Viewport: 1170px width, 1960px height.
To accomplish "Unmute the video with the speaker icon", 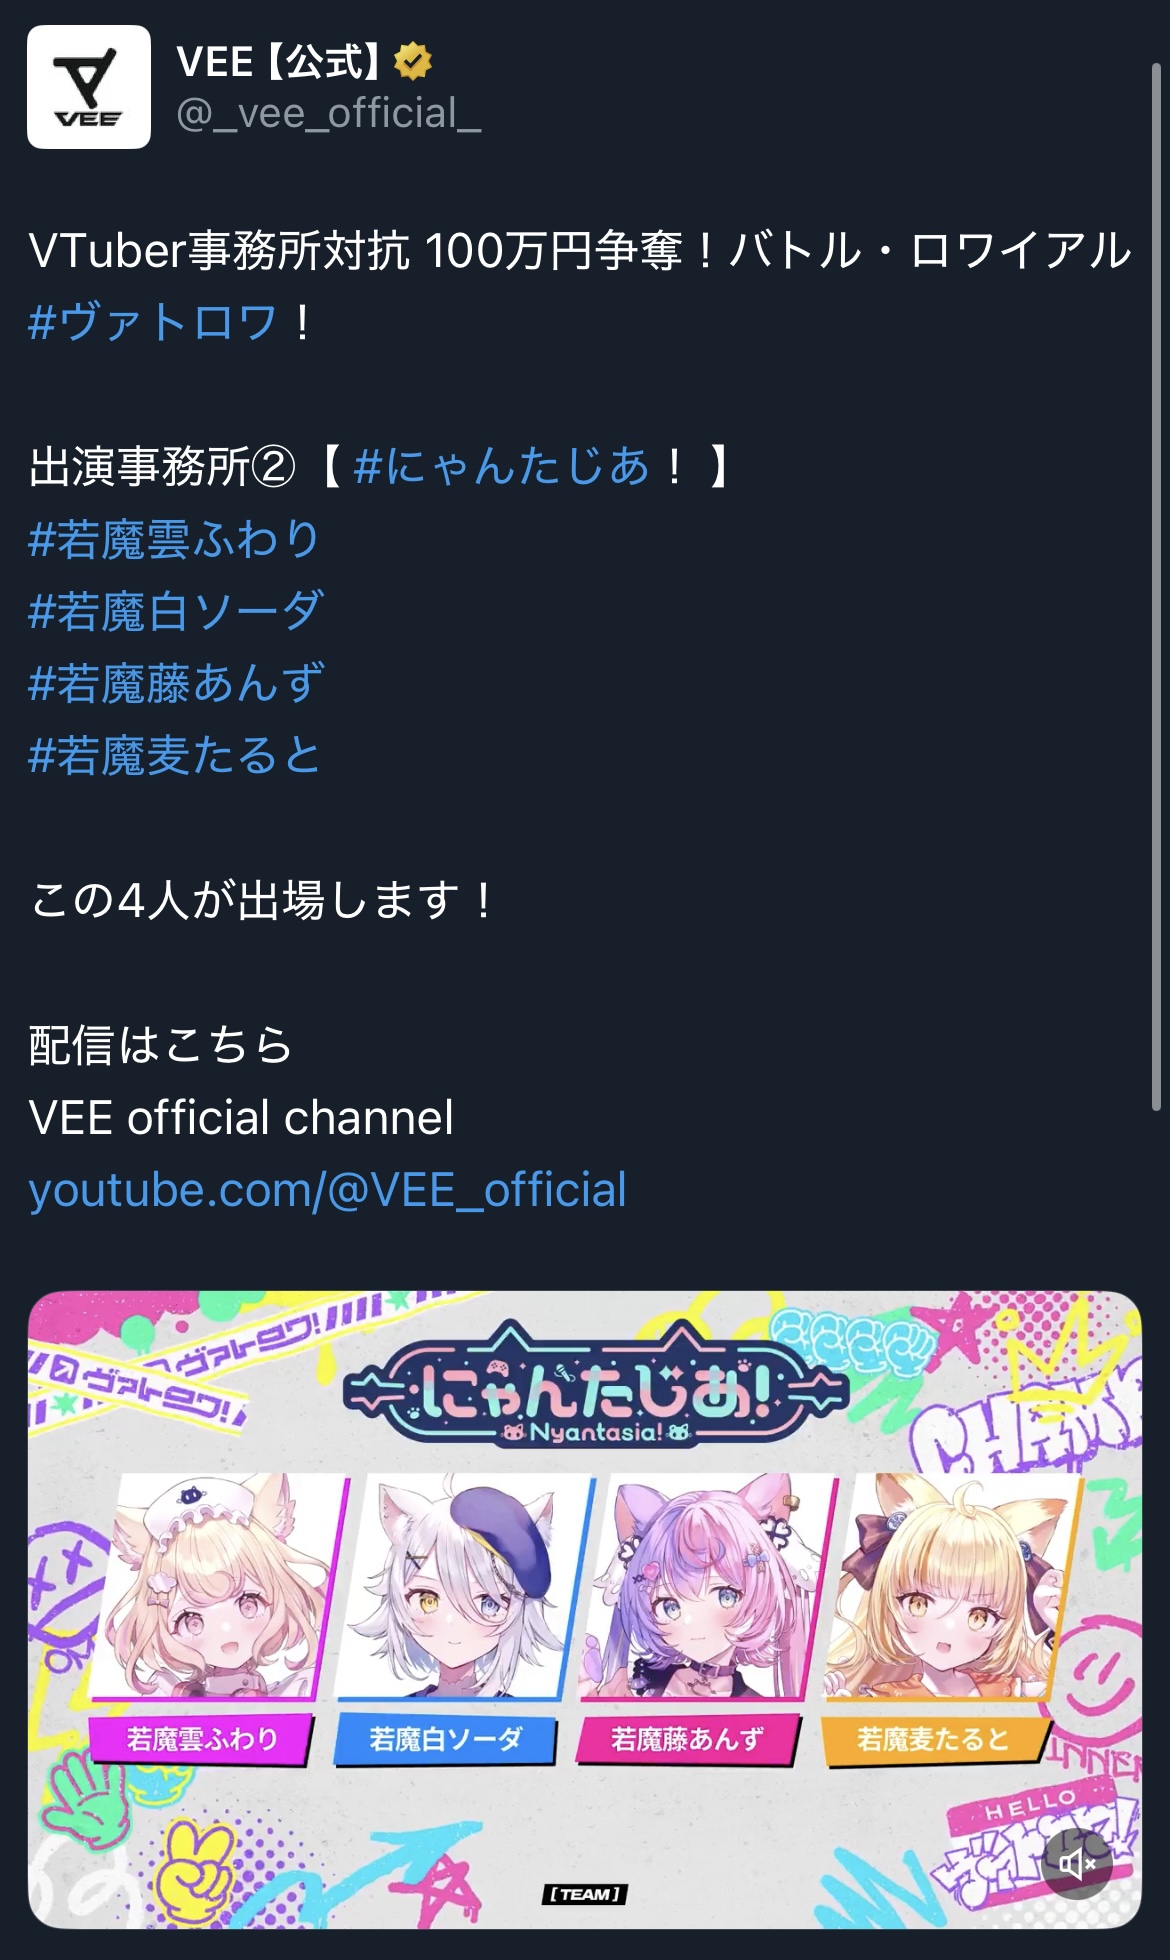I will coord(1077,1863).
